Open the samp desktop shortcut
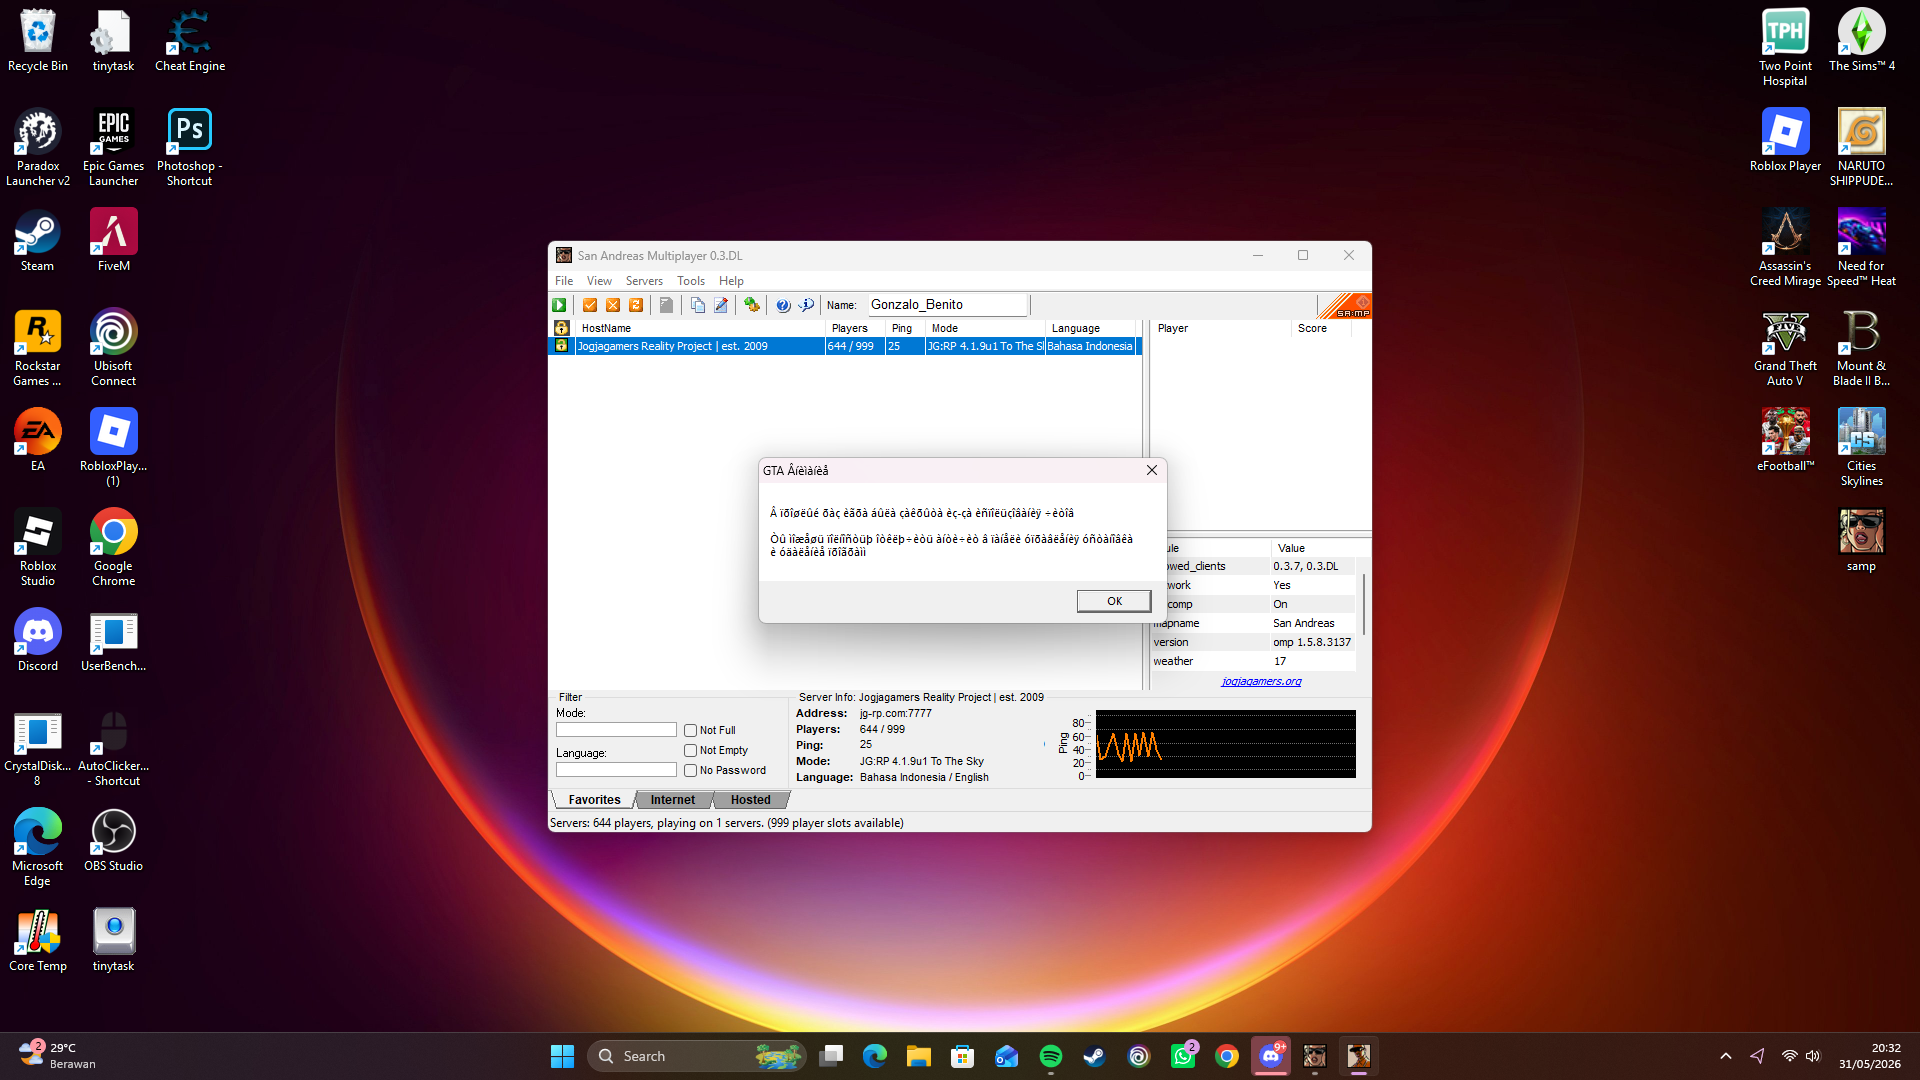Screen dimensions: 1920x1080 coord(1861,541)
